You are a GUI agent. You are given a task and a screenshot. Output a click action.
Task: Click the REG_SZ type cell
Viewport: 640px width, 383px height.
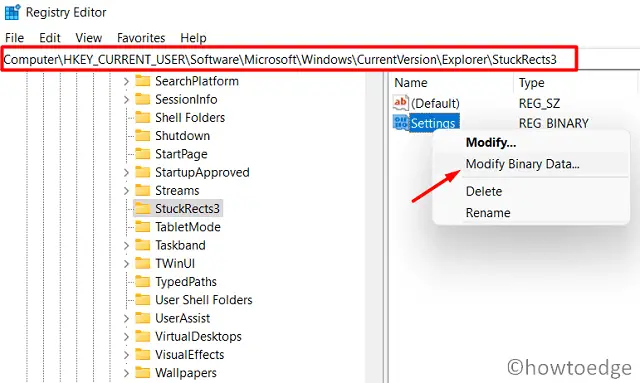pos(539,104)
